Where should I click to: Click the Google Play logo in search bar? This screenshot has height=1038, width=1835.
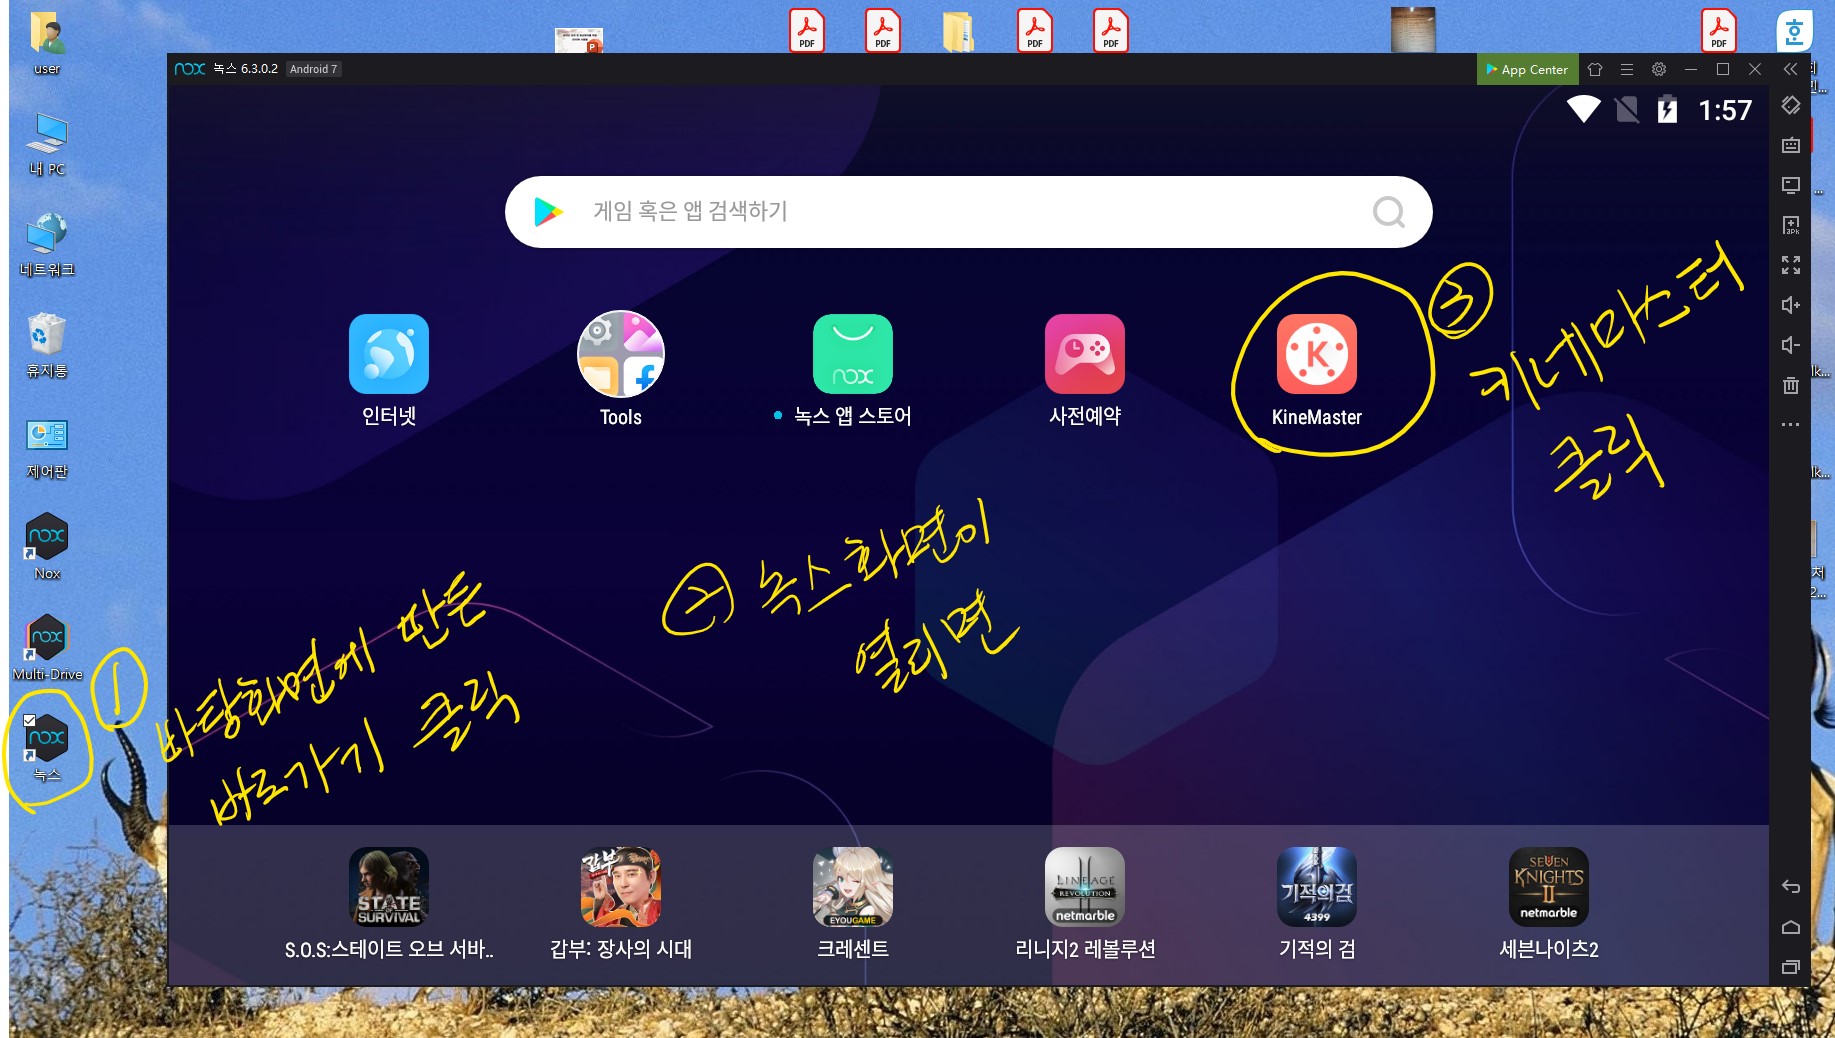coord(548,212)
